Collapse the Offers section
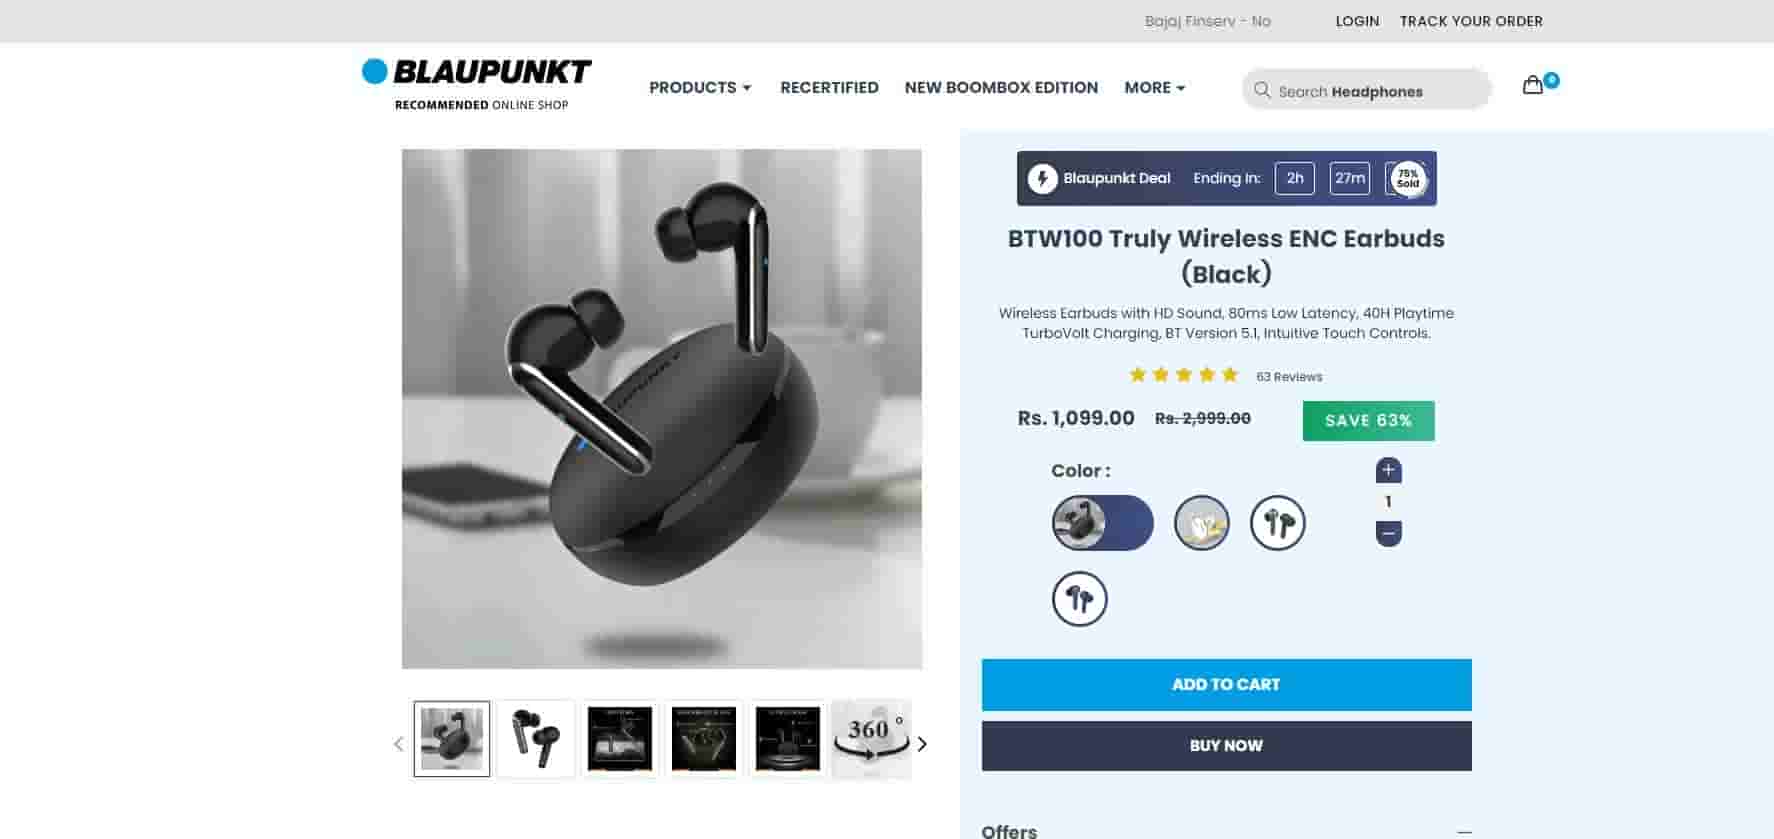 [x=1465, y=831]
